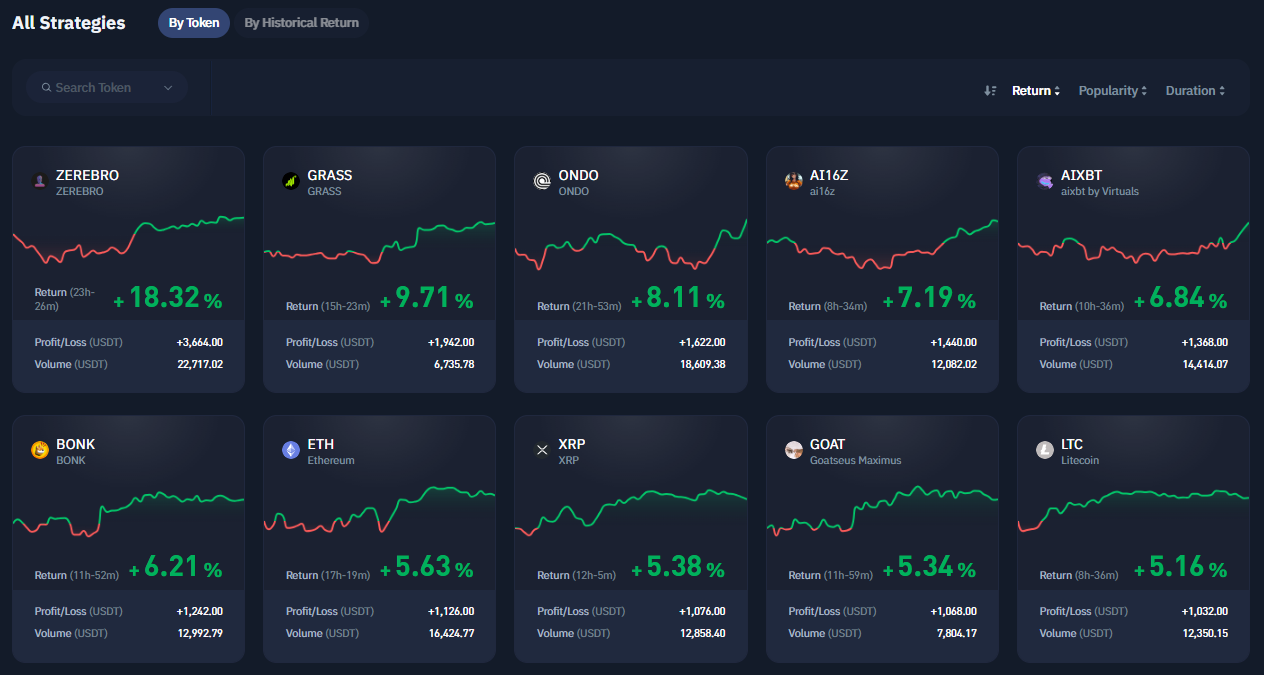Click the +5.16% return value
Viewport: 1264px width, 675px height.
pos(1180,568)
